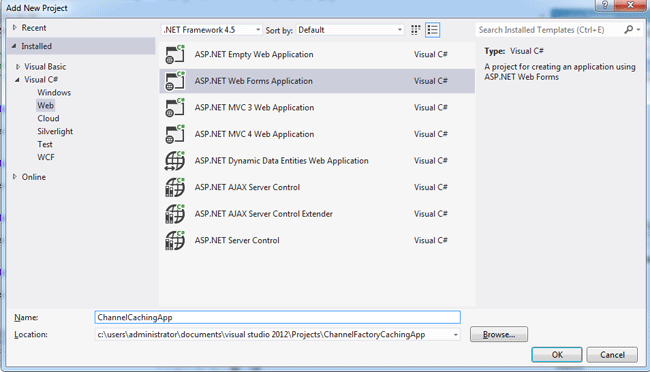Open the .NET Framework 4.5 dropdown
The width and height of the screenshot is (650, 372).
(211, 30)
